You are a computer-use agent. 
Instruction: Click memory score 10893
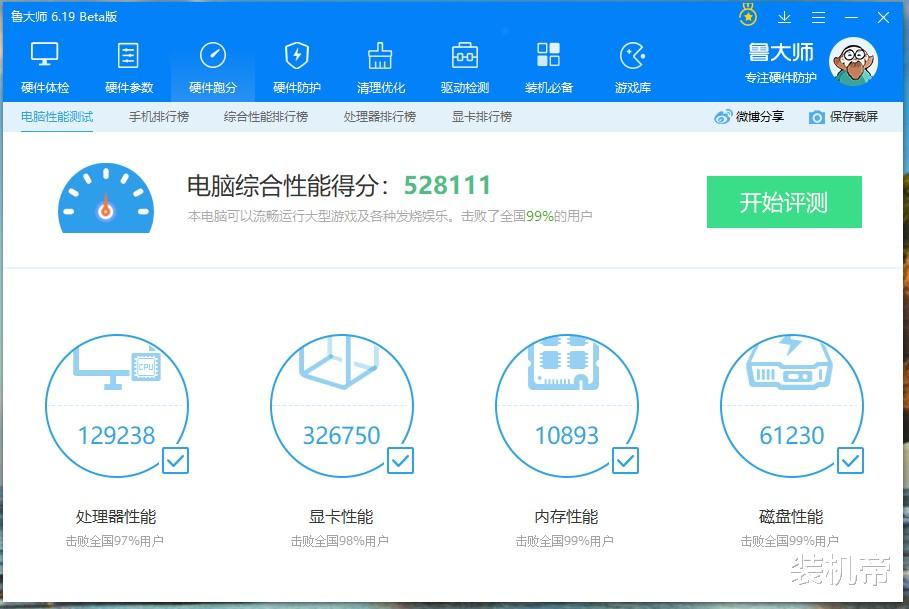point(566,435)
